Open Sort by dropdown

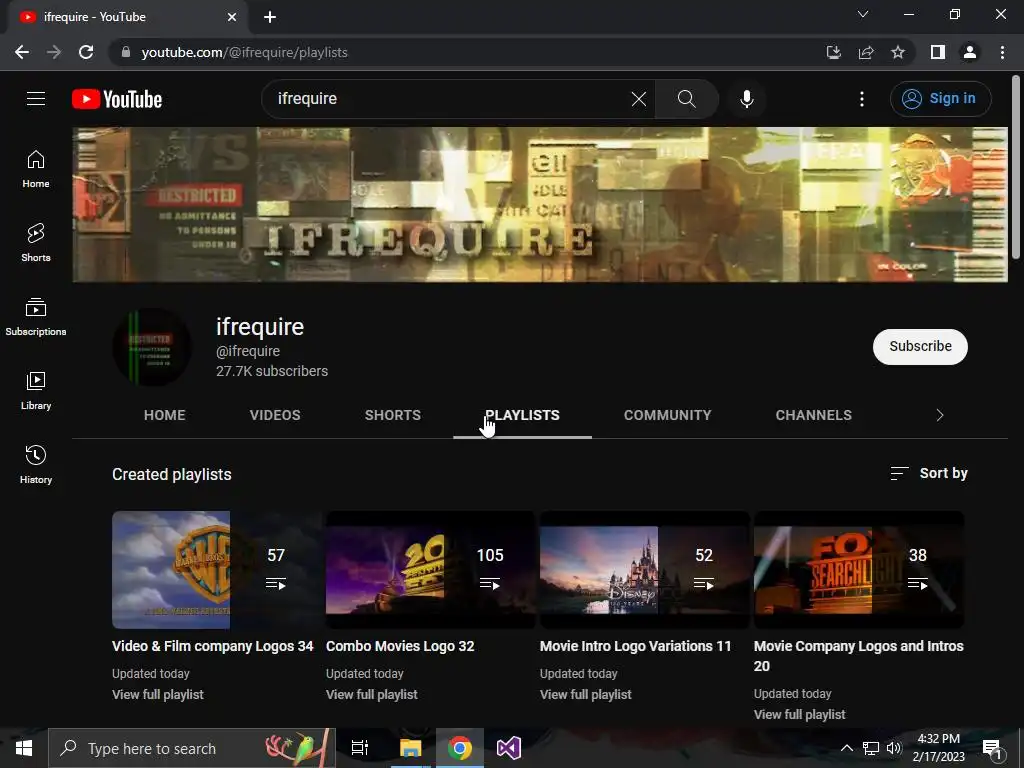929,473
